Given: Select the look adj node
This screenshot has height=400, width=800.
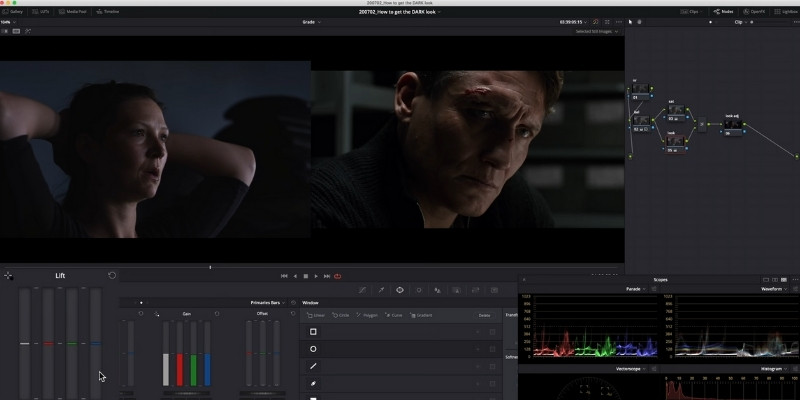Looking at the screenshot, I should coord(733,126).
